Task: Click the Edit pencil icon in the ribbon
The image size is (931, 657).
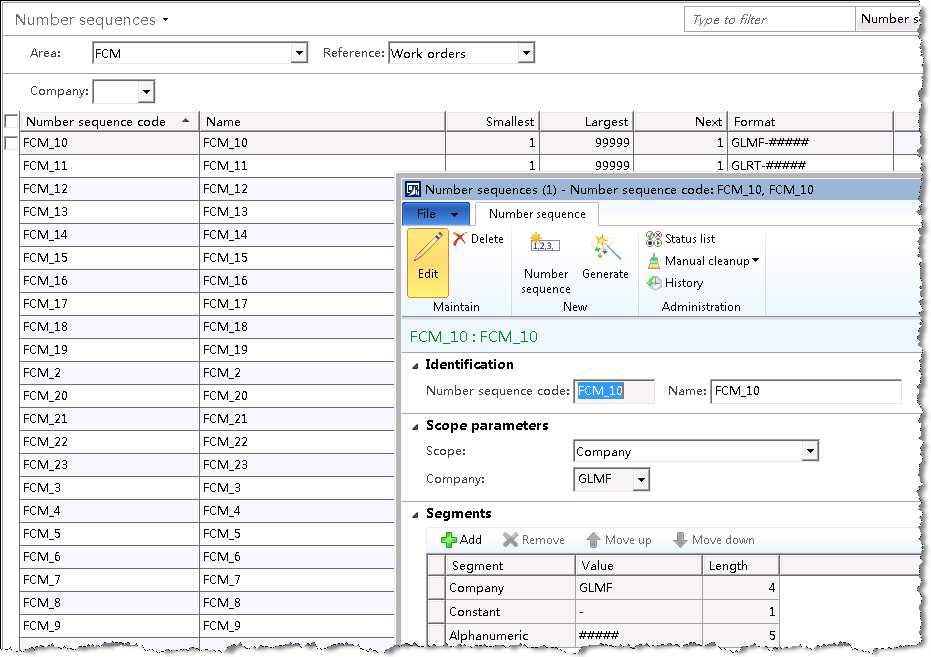Action: pos(429,247)
